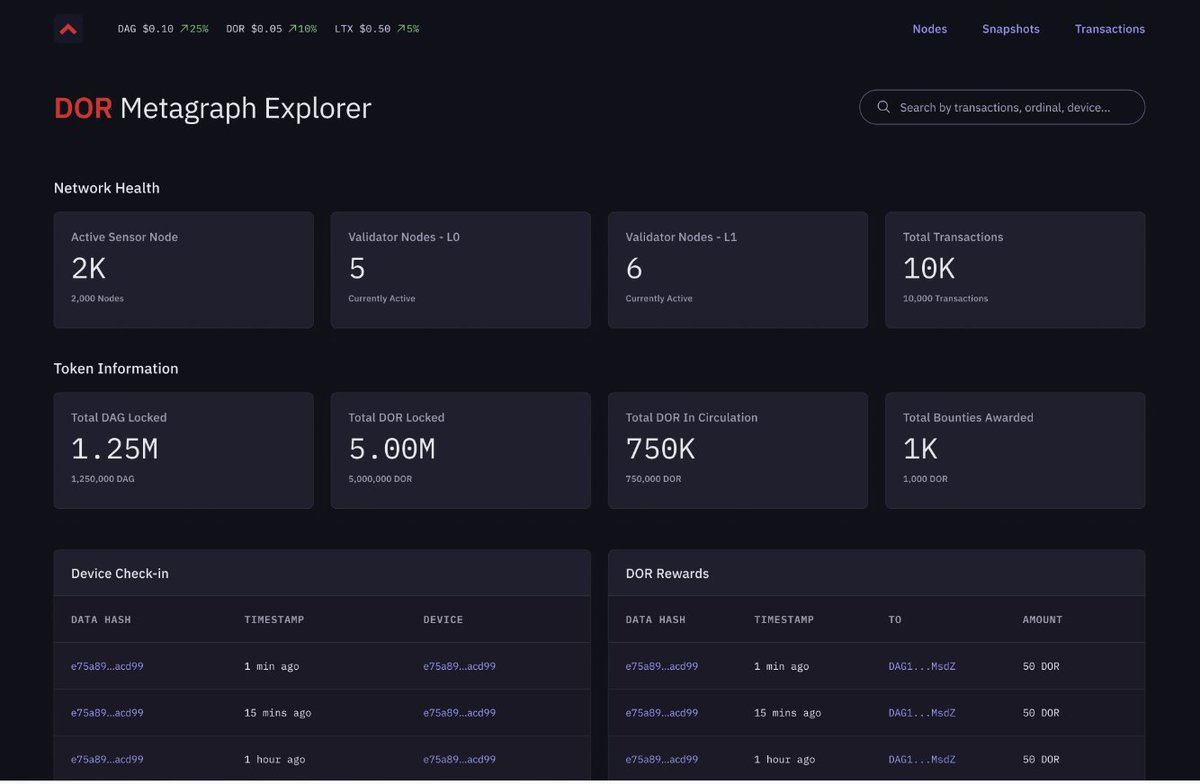Click the TIMESTAMP header in DOR Rewards
This screenshot has width=1200, height=784.
(x=784, y=620)
